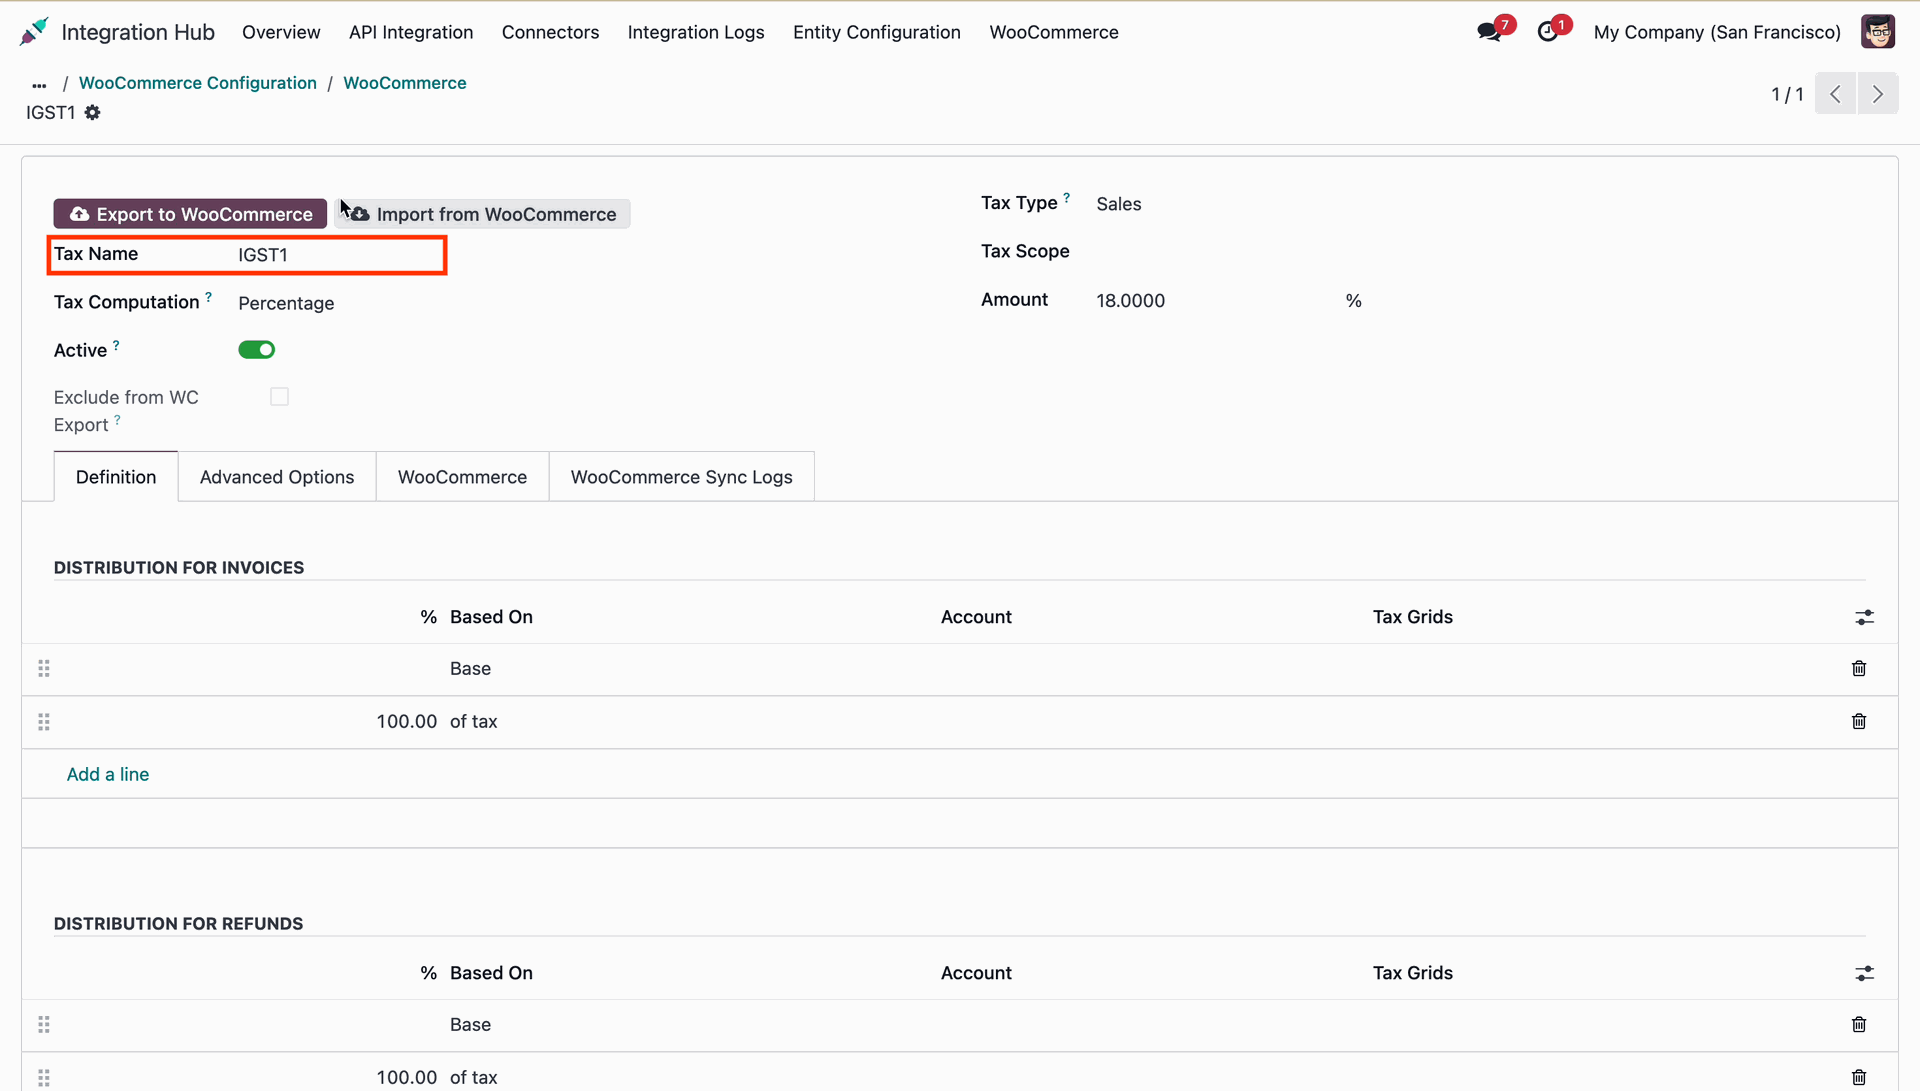Click the Integration Hub app logo icon
Viewport: 1920px width, 1091px height.
pyautogui.click(x=34, y=32)
